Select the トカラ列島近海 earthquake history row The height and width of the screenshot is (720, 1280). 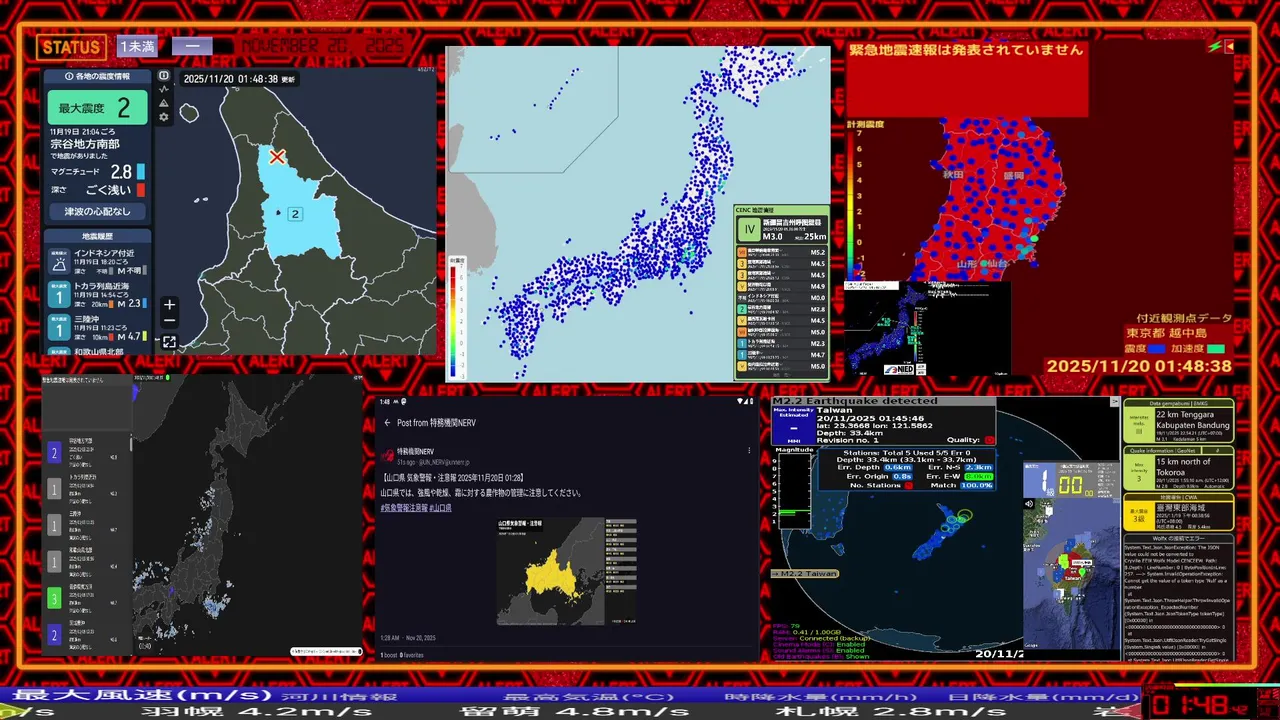(97, 294)
